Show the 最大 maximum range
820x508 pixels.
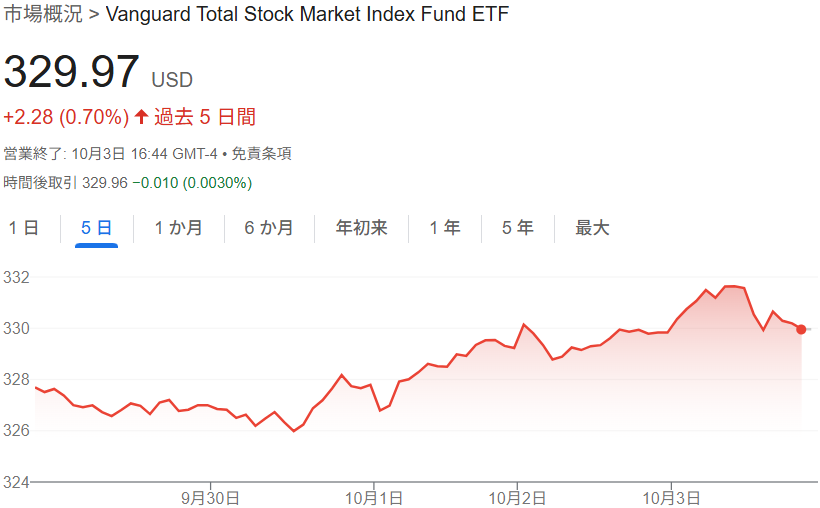592,228
